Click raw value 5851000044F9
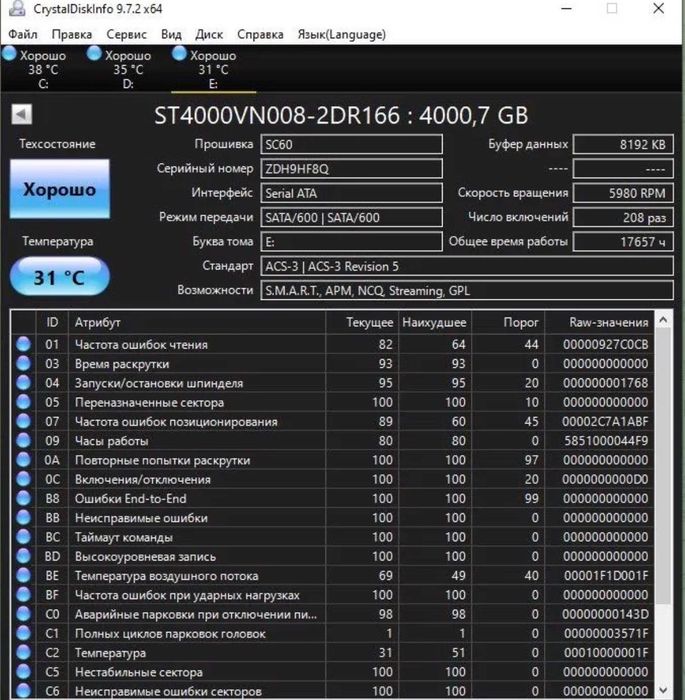 [x=606, y=441]
